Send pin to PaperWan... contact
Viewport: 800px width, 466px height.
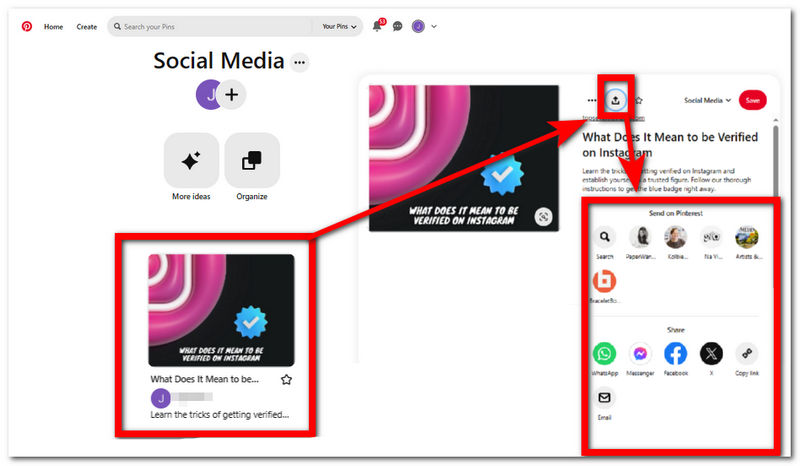[x=640, y=237]
